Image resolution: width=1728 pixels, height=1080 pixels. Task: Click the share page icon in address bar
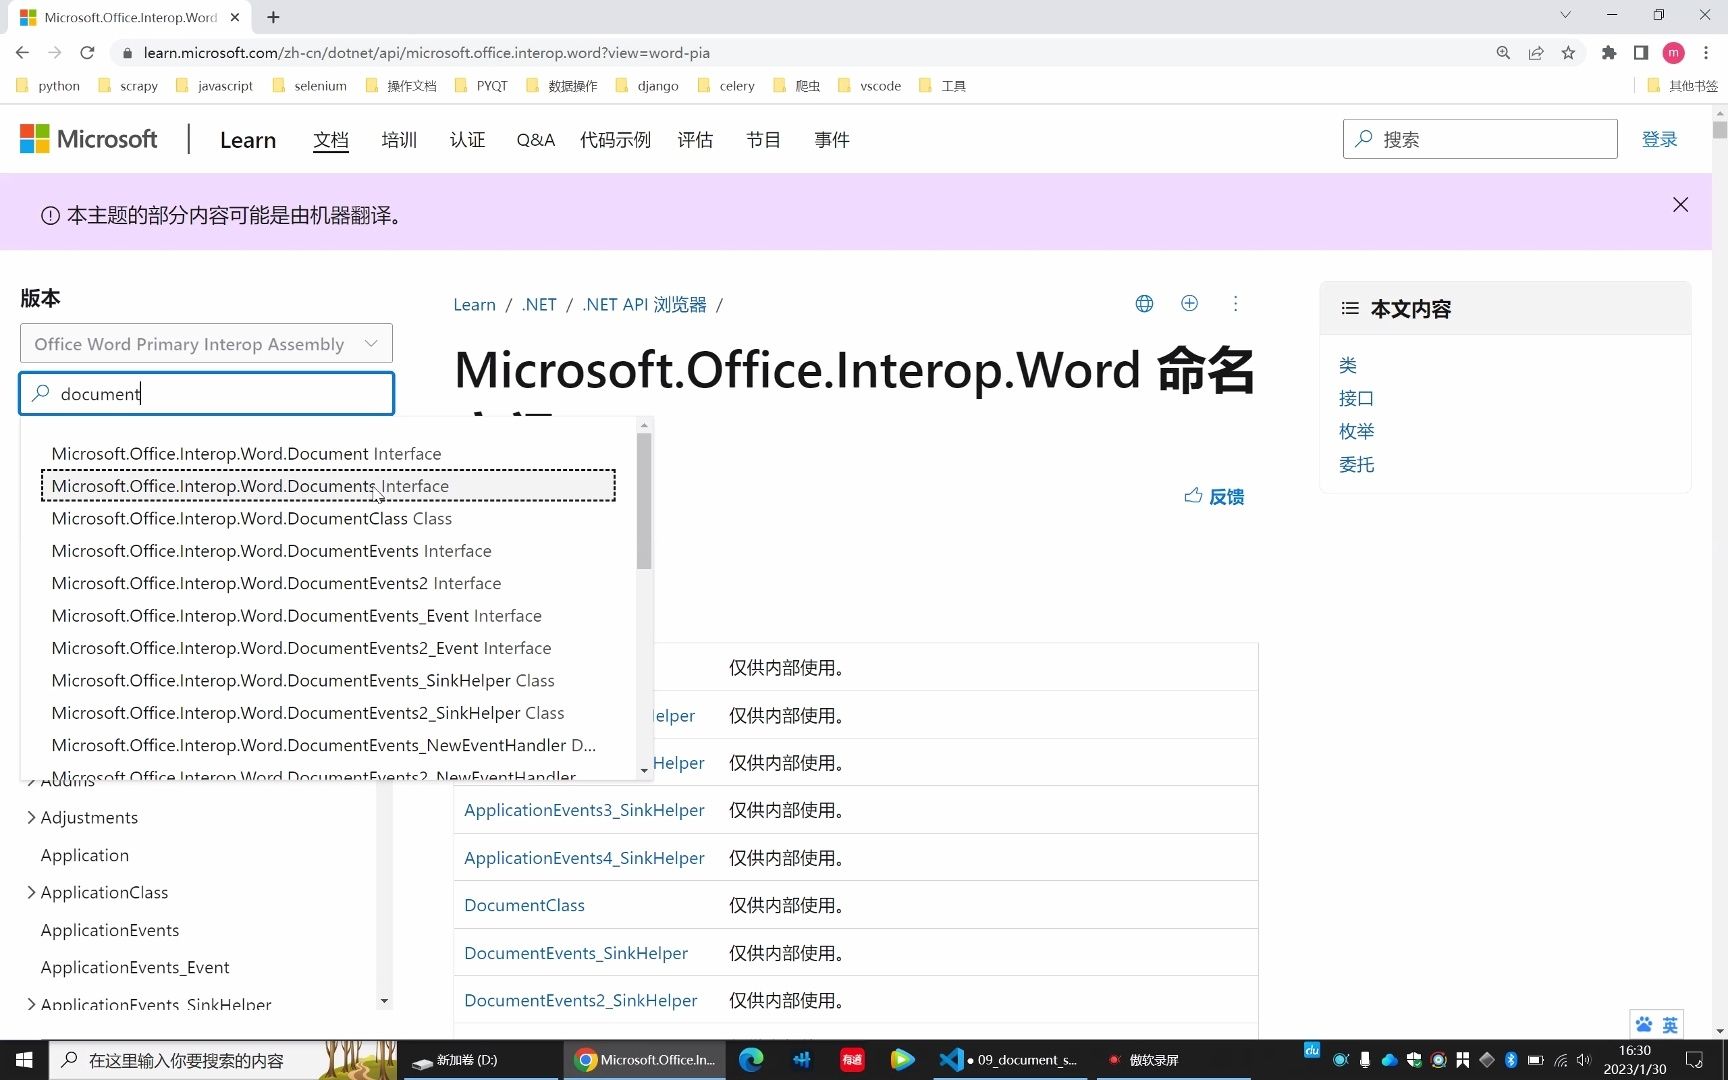point(1536,53)
